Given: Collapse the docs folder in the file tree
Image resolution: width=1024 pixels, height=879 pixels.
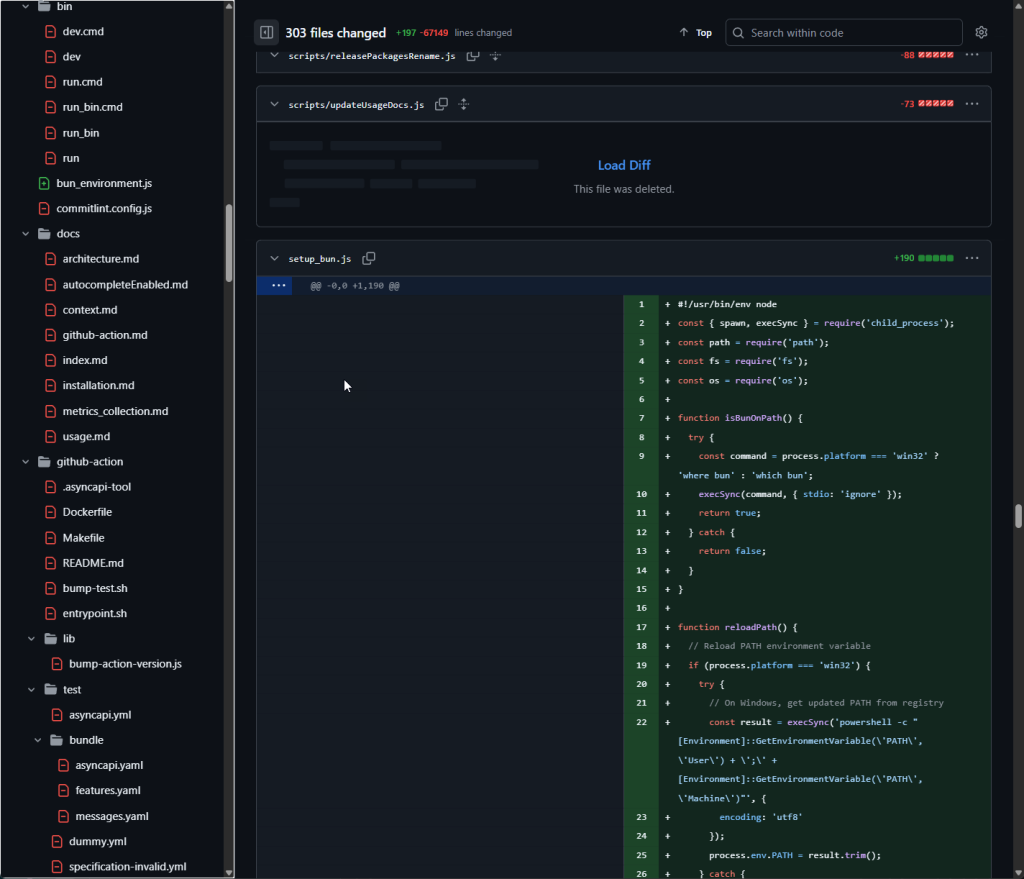Looking at the screenshot, I should pos(25,233).
